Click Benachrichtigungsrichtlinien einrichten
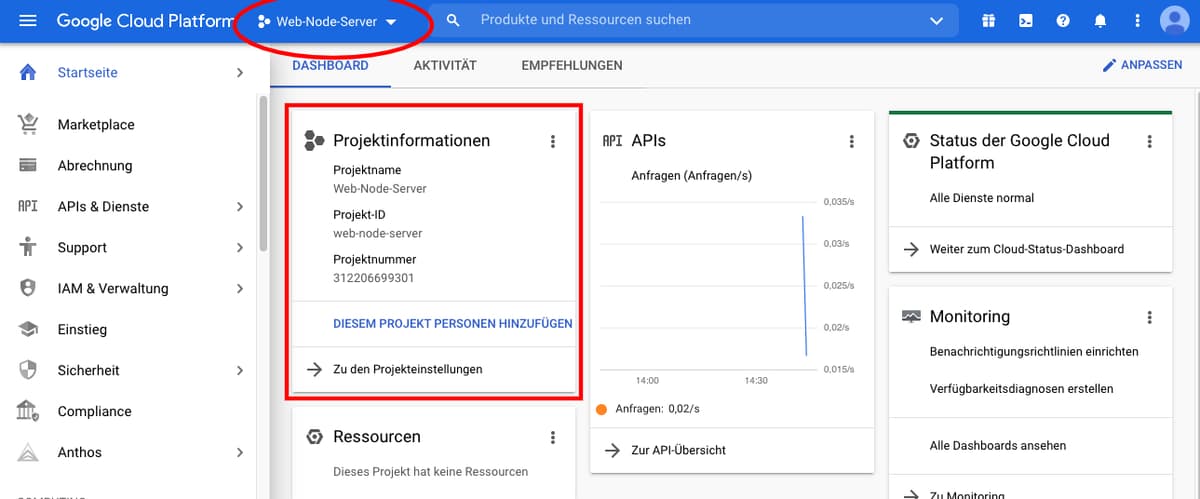The width and height of the screenshot is (1200, 499). 1034,352
